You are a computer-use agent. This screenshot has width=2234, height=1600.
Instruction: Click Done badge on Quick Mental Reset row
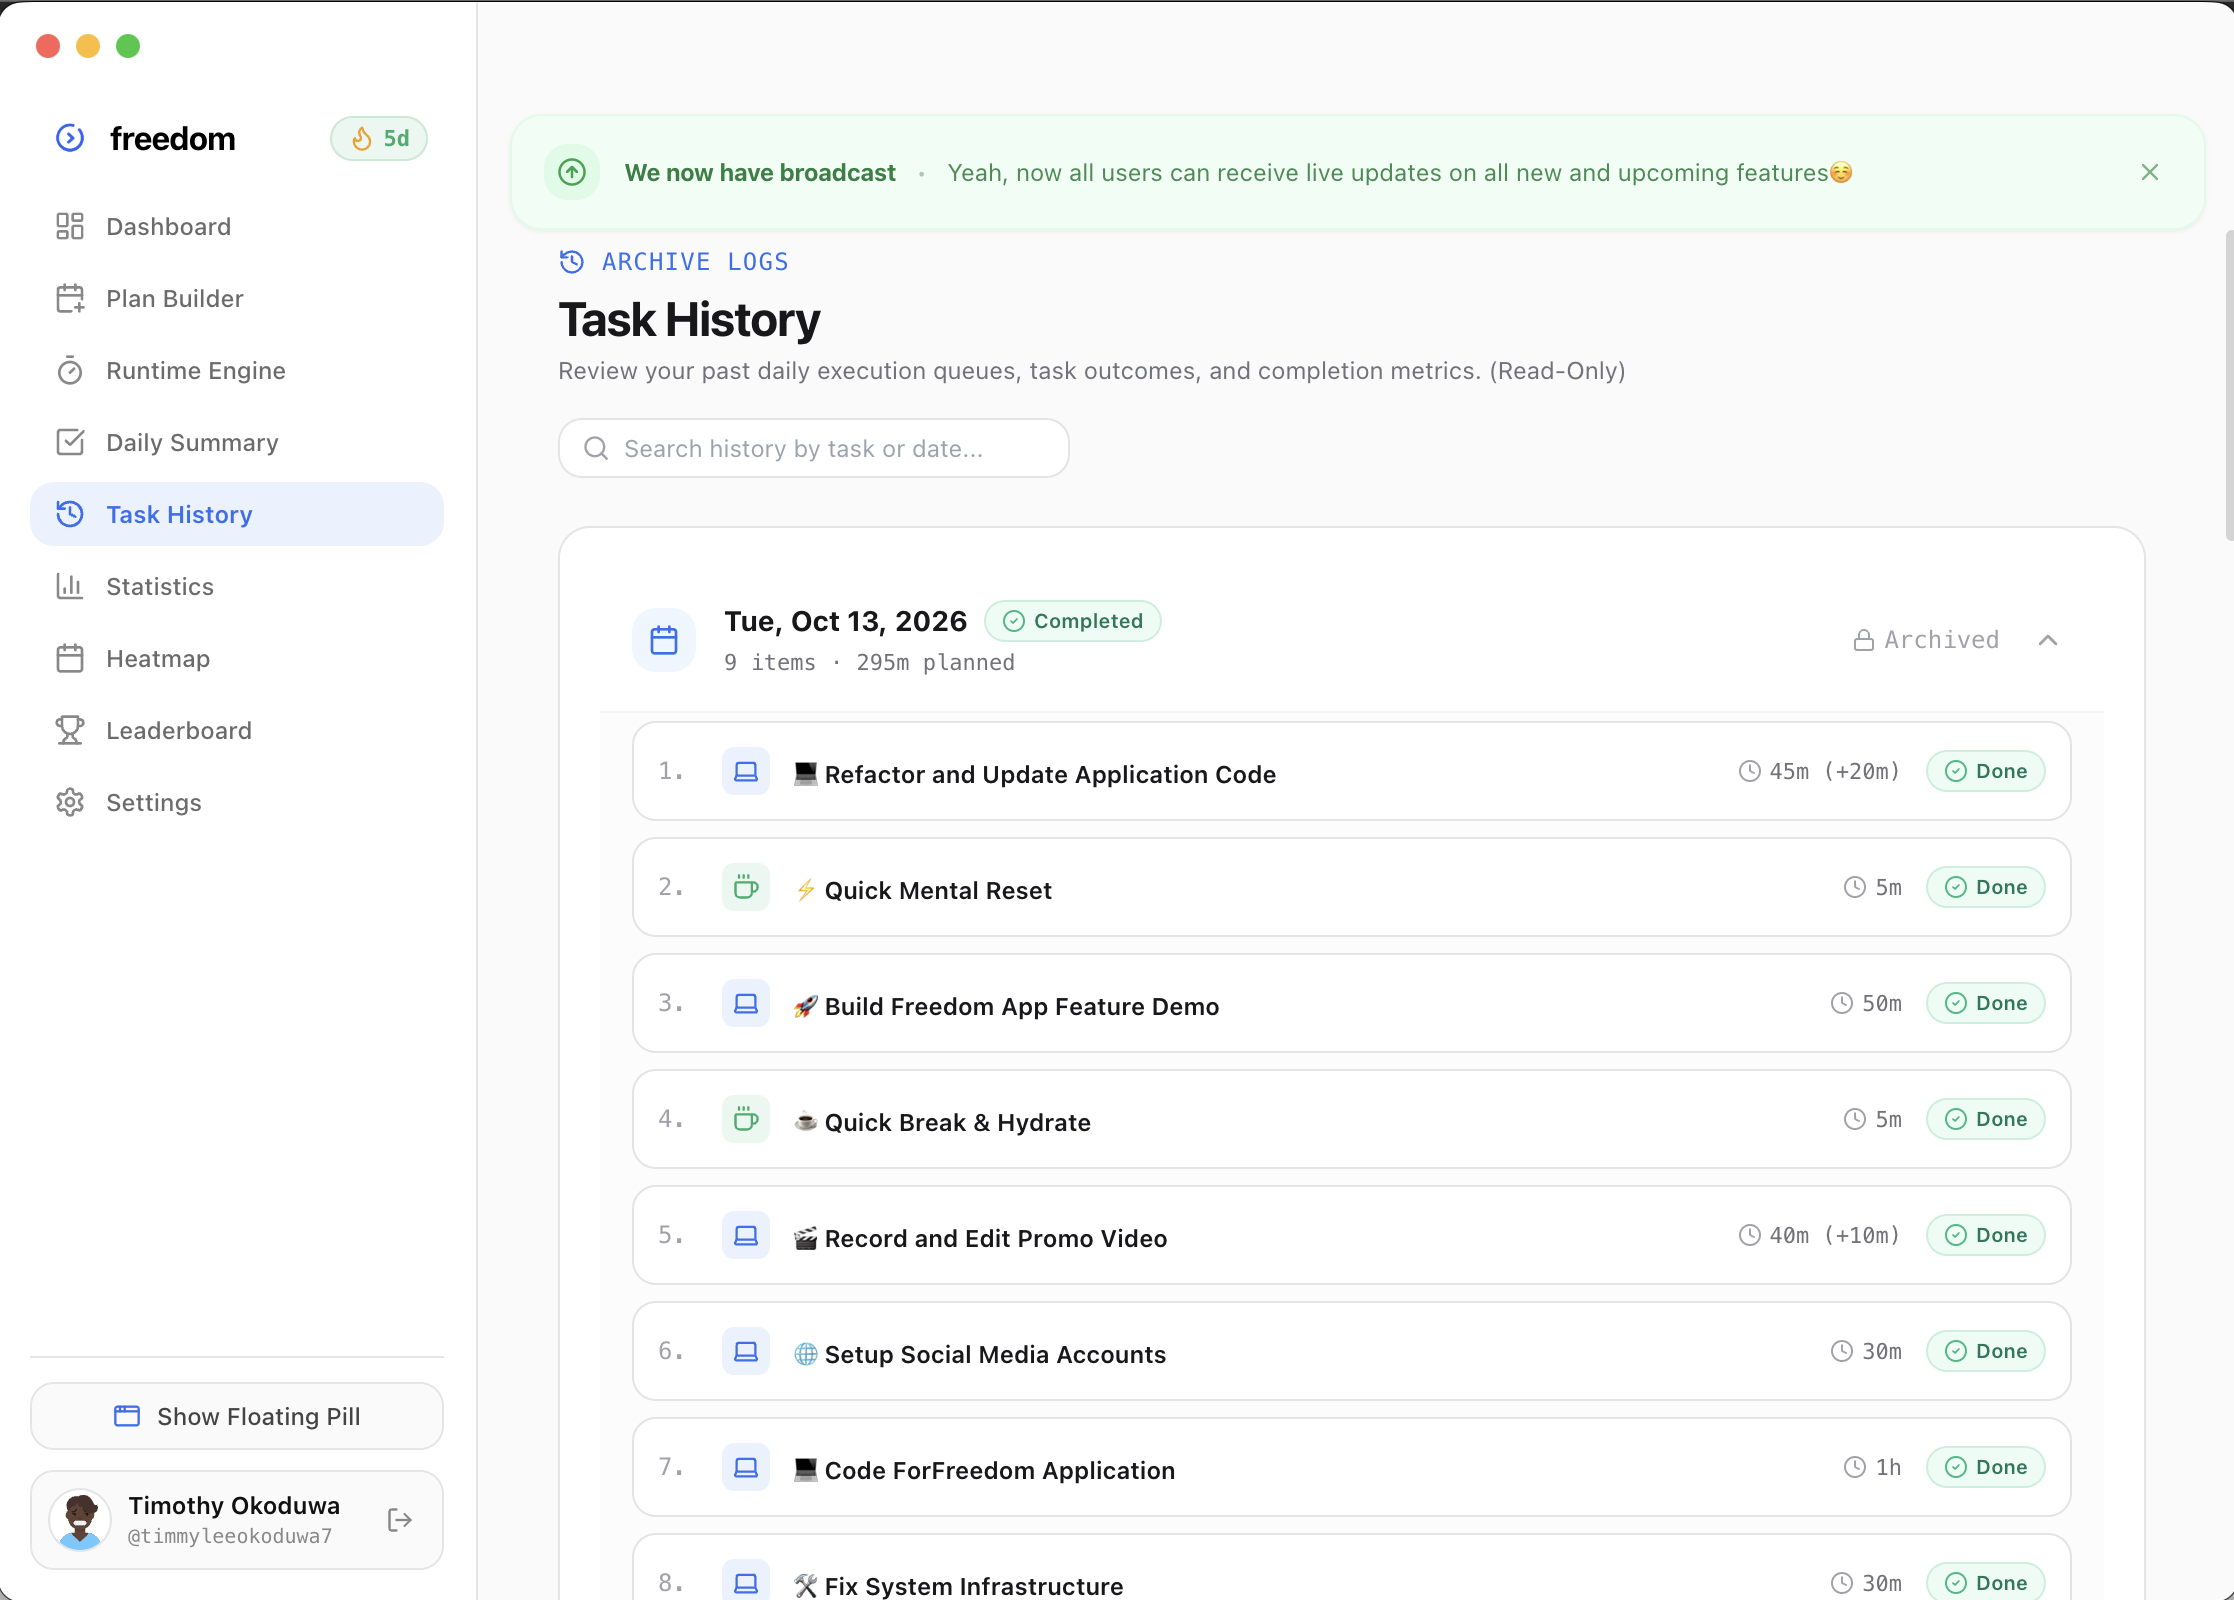click(x=1986, y=887)
